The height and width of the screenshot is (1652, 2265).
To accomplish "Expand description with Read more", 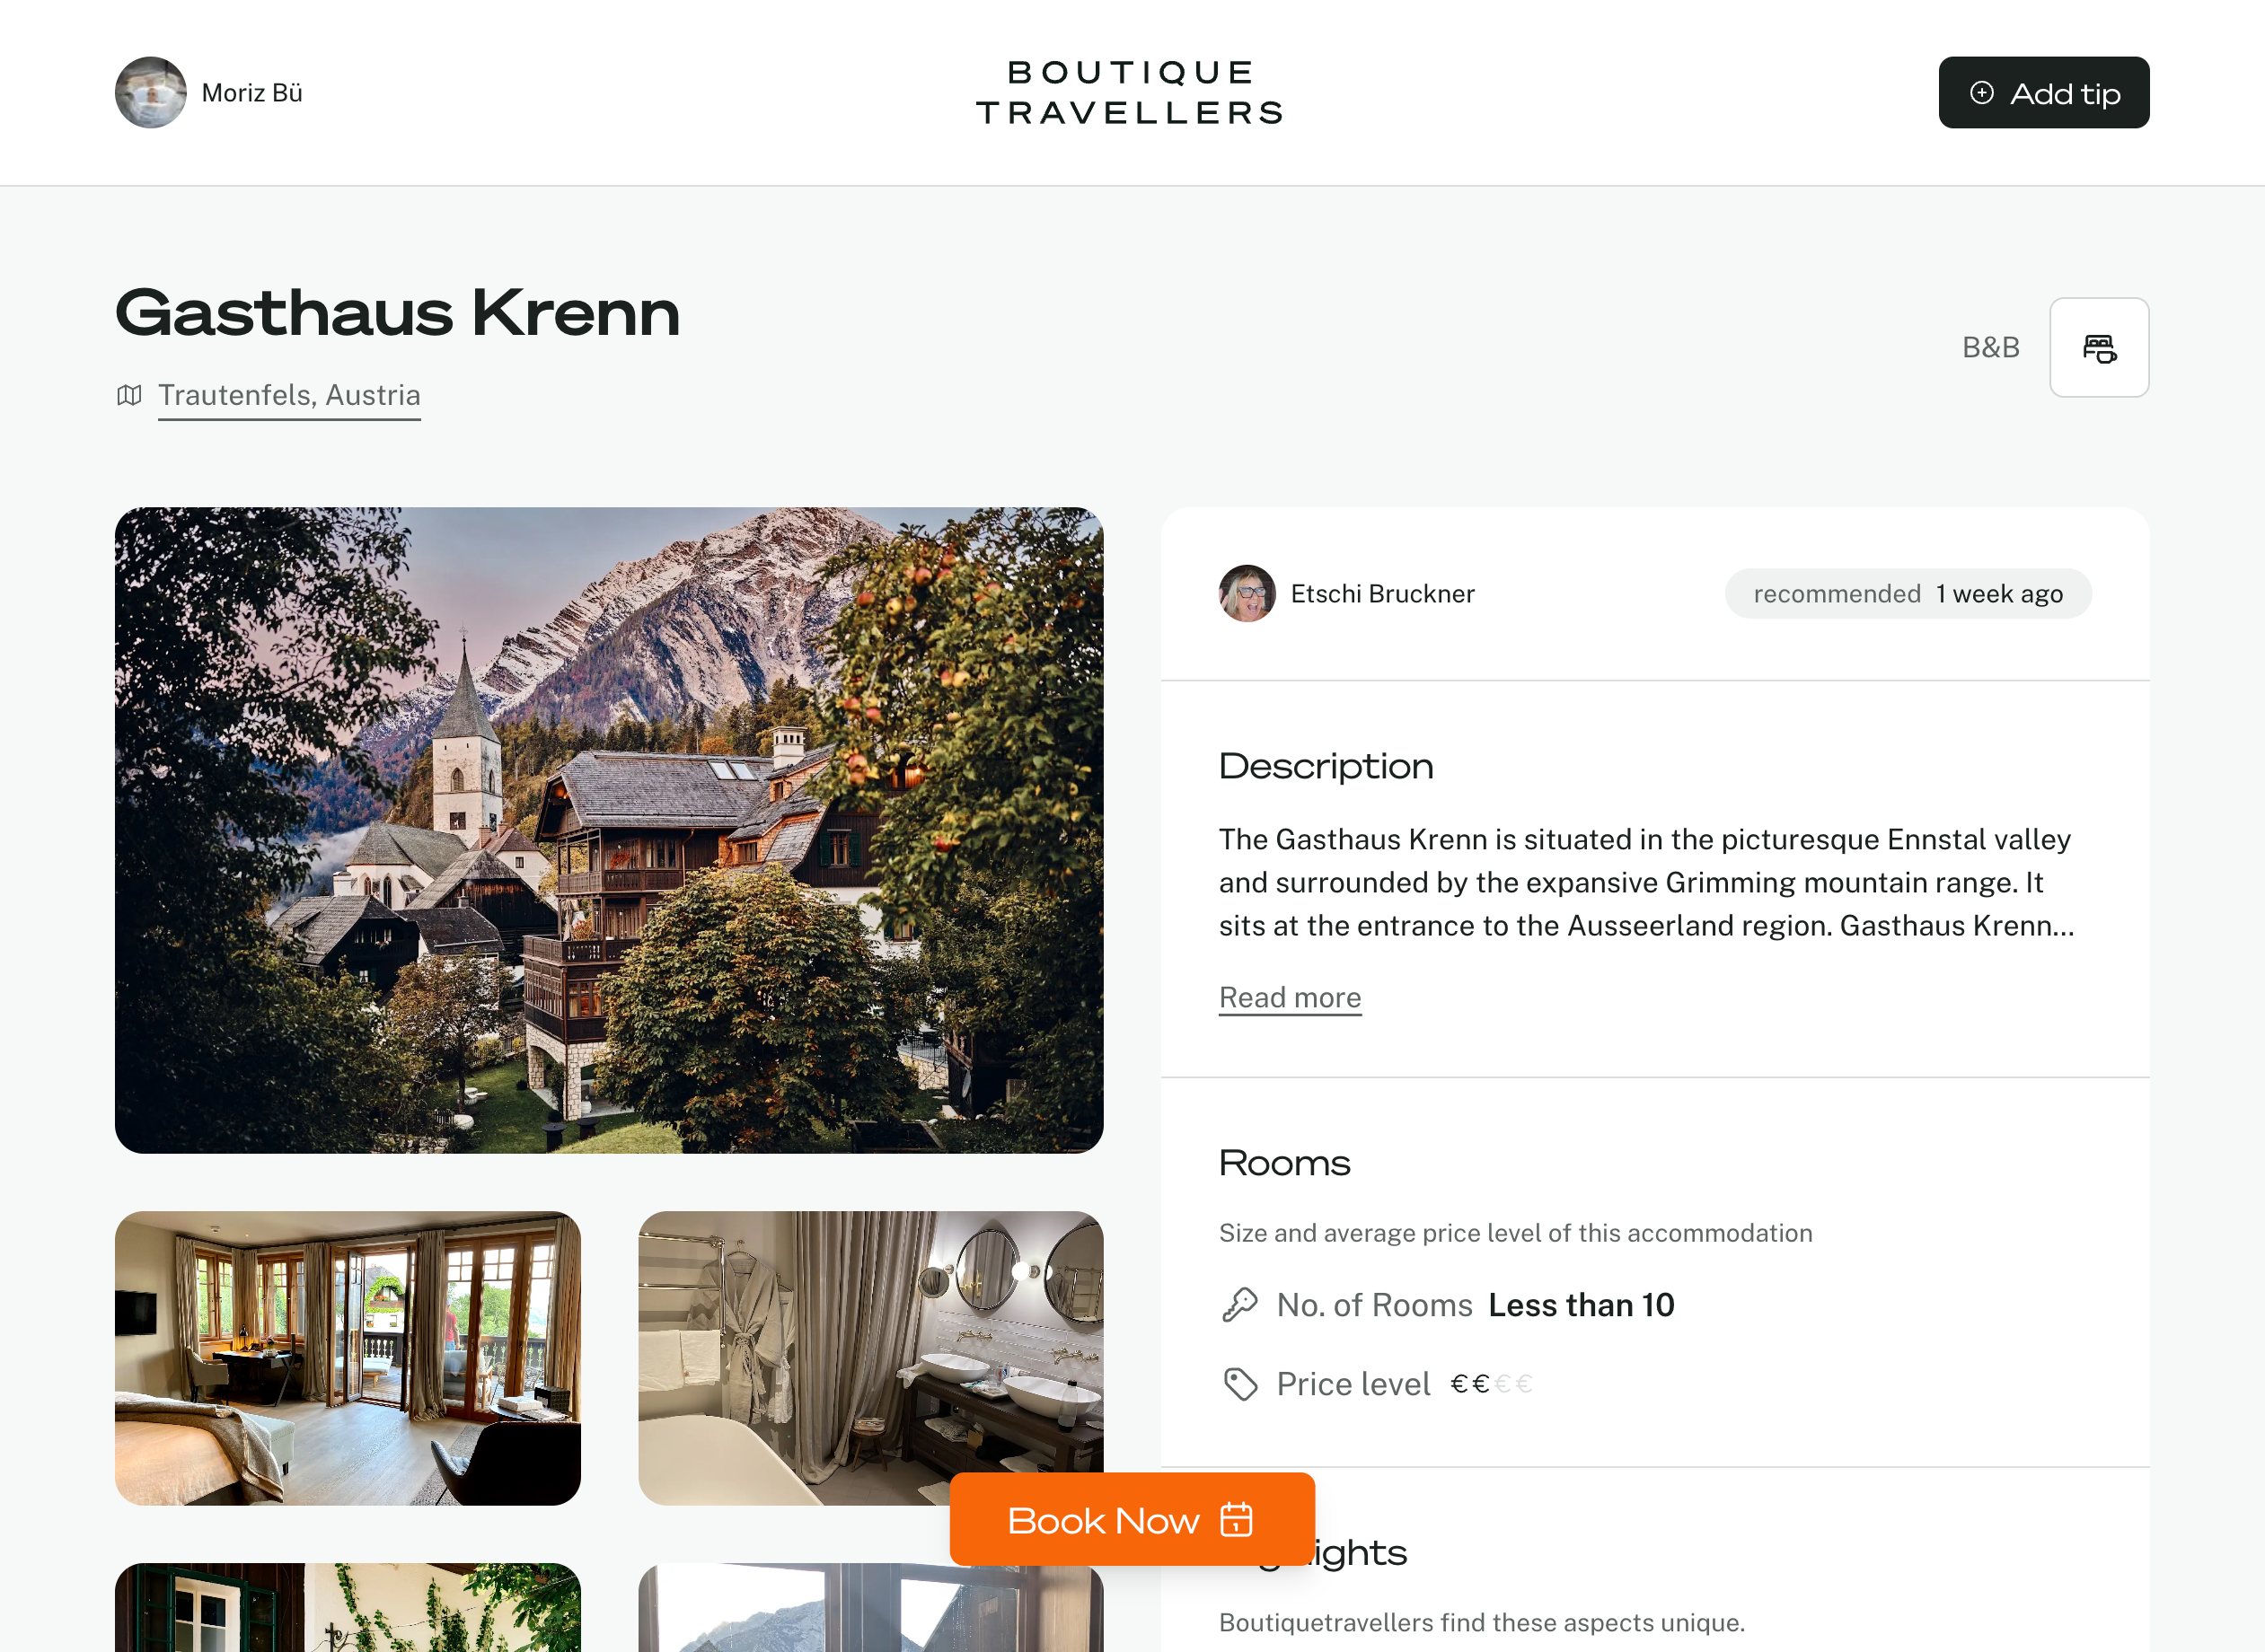I will 1290,997.
